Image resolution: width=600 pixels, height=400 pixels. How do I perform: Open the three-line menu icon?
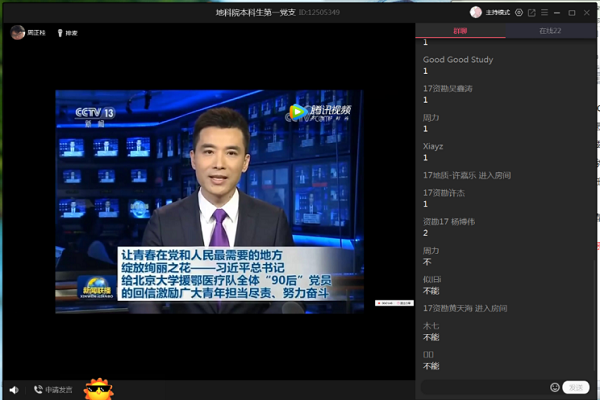(x=546, y=13)
